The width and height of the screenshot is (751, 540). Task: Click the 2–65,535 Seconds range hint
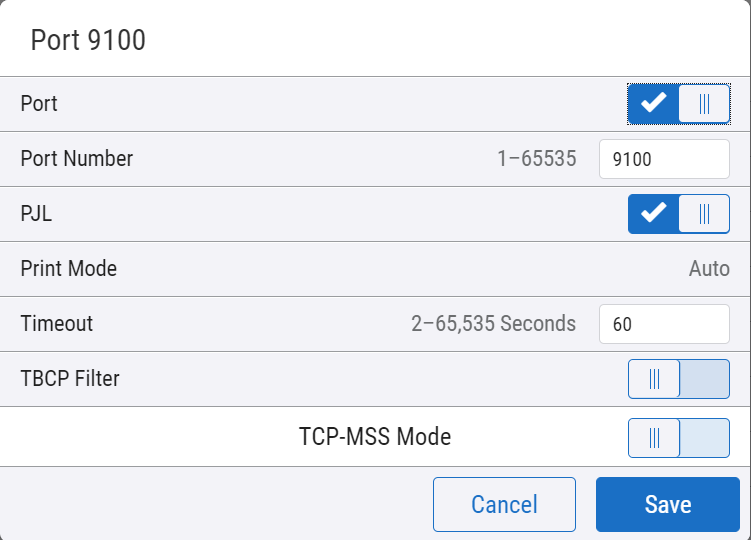493,324
